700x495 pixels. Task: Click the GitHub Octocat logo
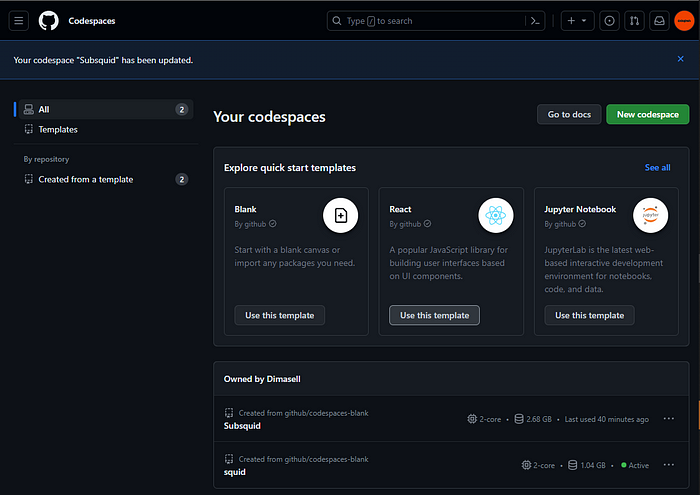(48, 21)
